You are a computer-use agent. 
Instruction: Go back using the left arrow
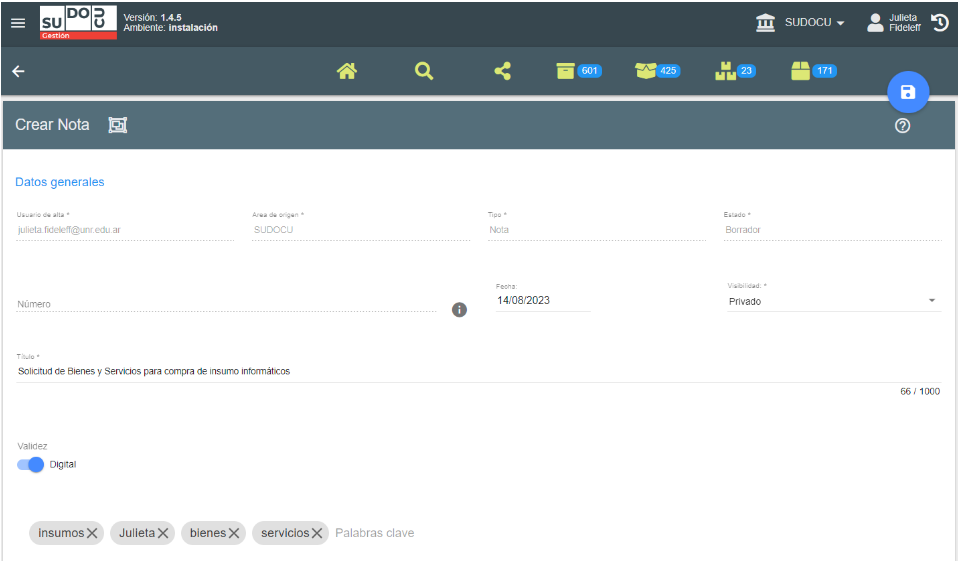(x=18, y=71)
